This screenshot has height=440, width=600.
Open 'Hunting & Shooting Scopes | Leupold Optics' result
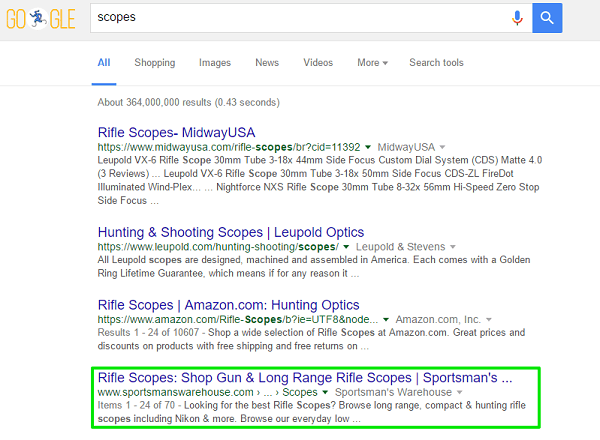[231, 232]
